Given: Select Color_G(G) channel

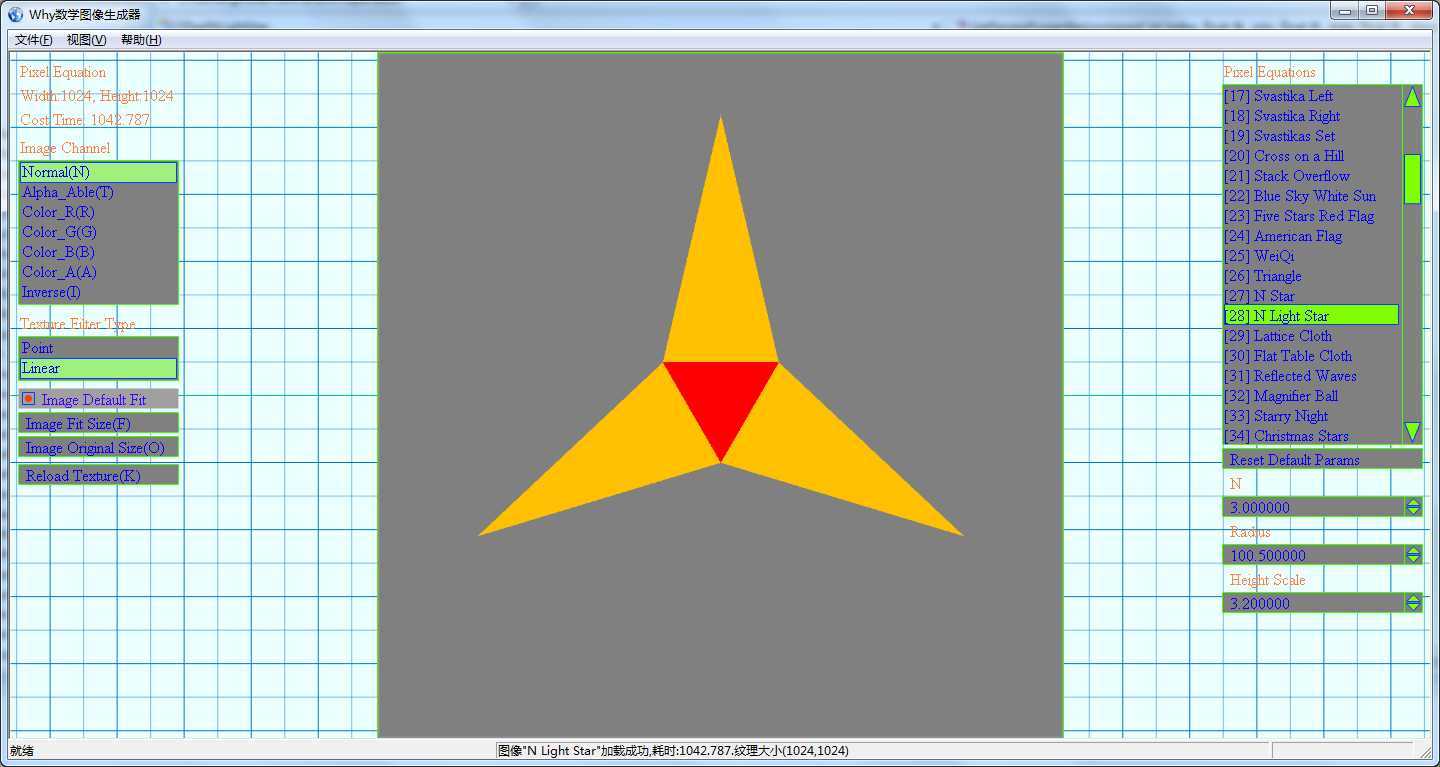Looking at the screenshot, I should 98,232.
